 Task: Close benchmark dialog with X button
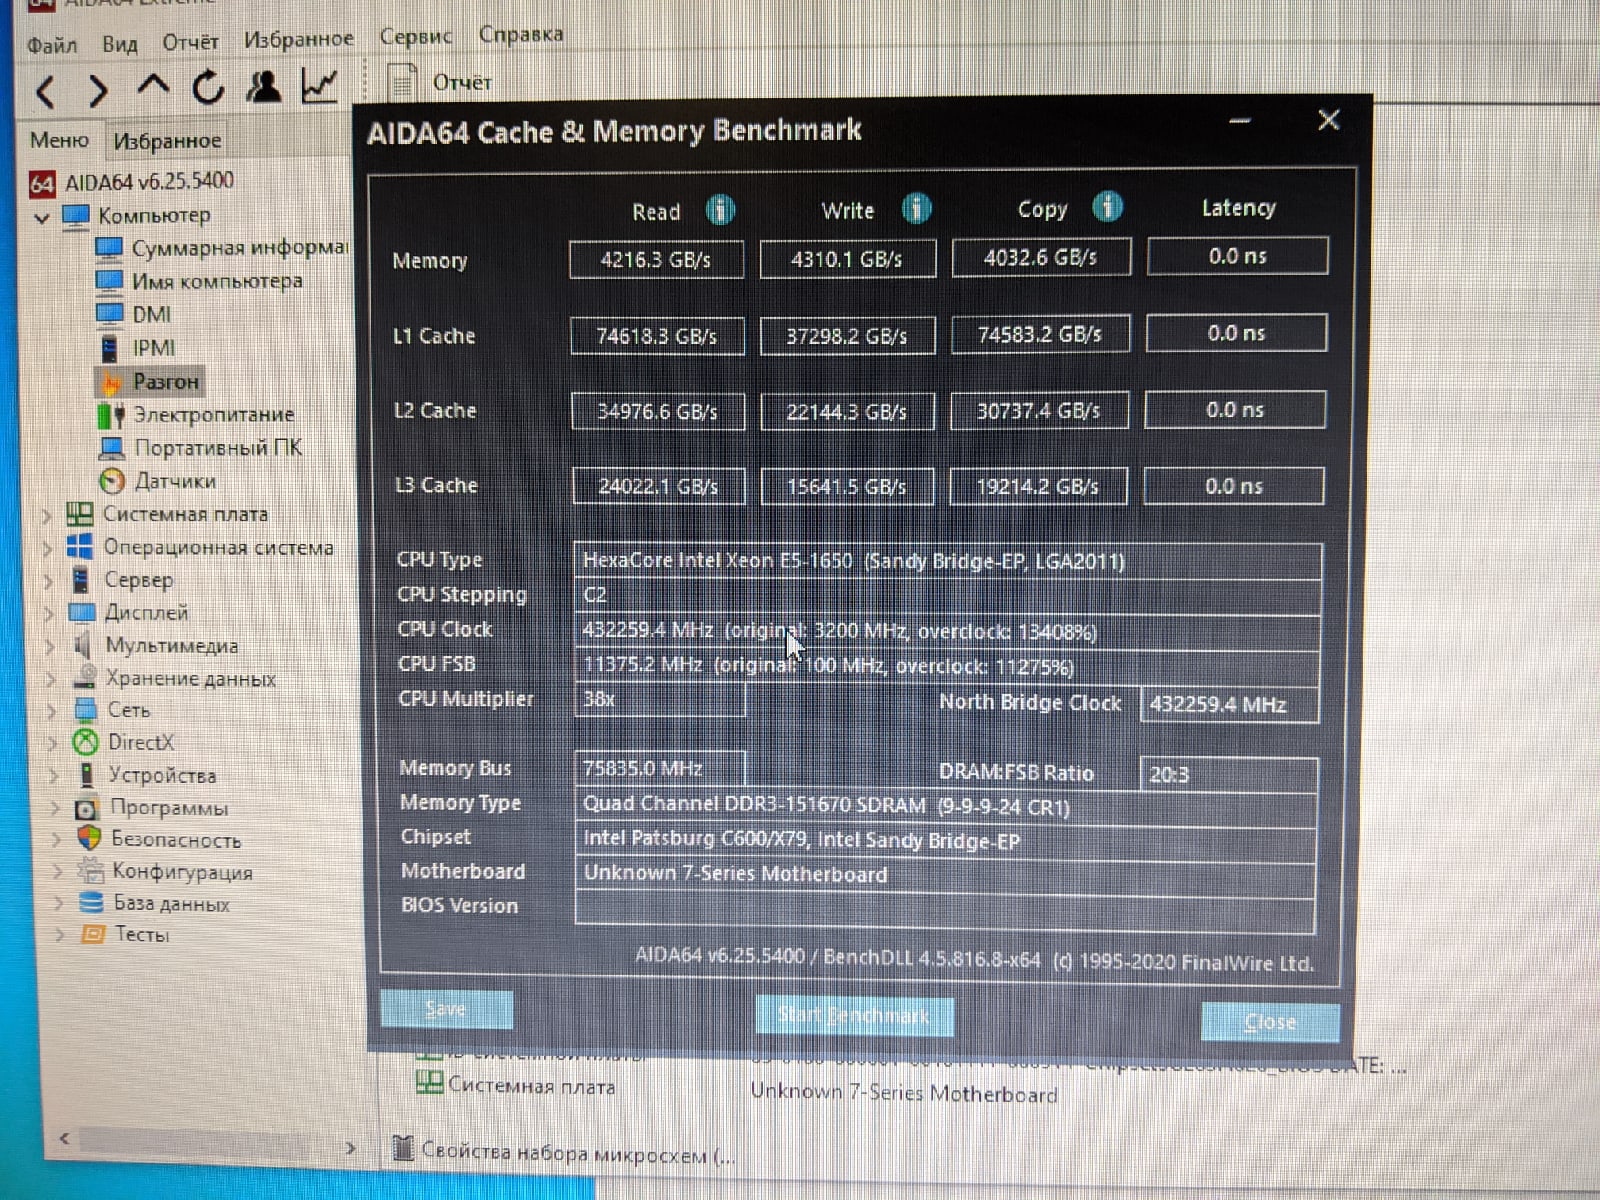point(1328,120)
